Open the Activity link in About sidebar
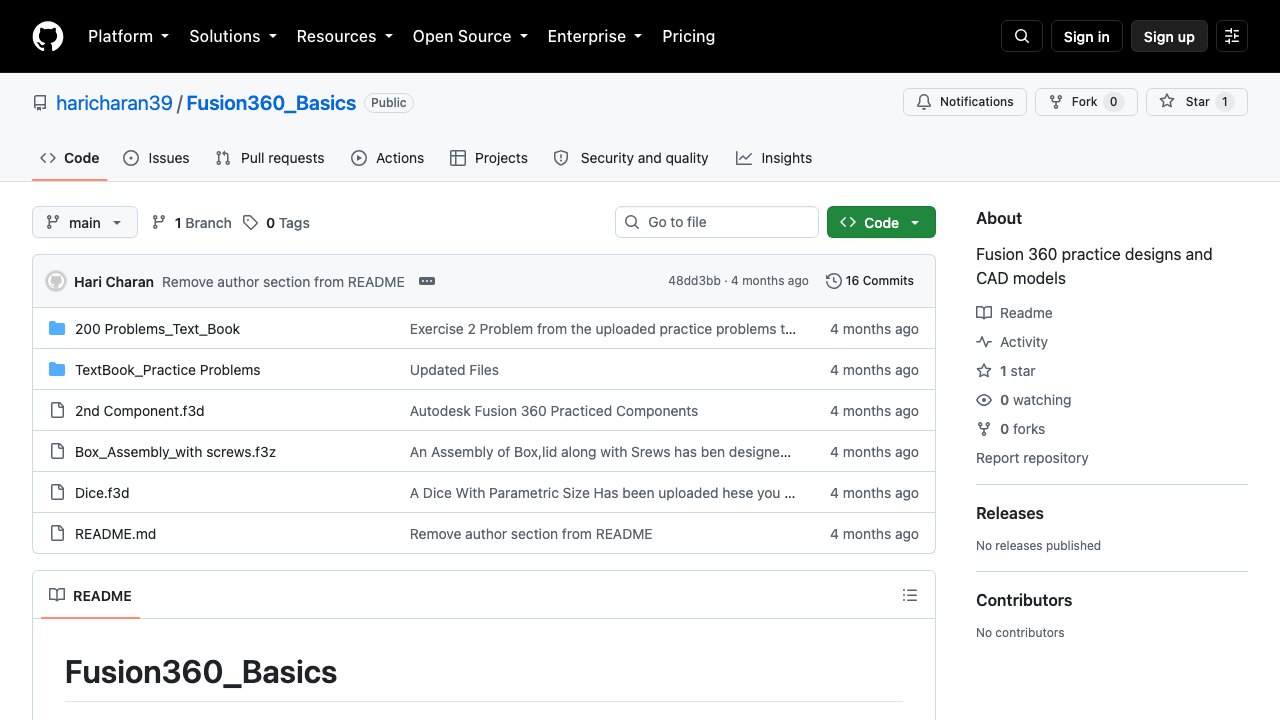Image resolution: width=1280 pixels, height=720 pixels. 1012,342
